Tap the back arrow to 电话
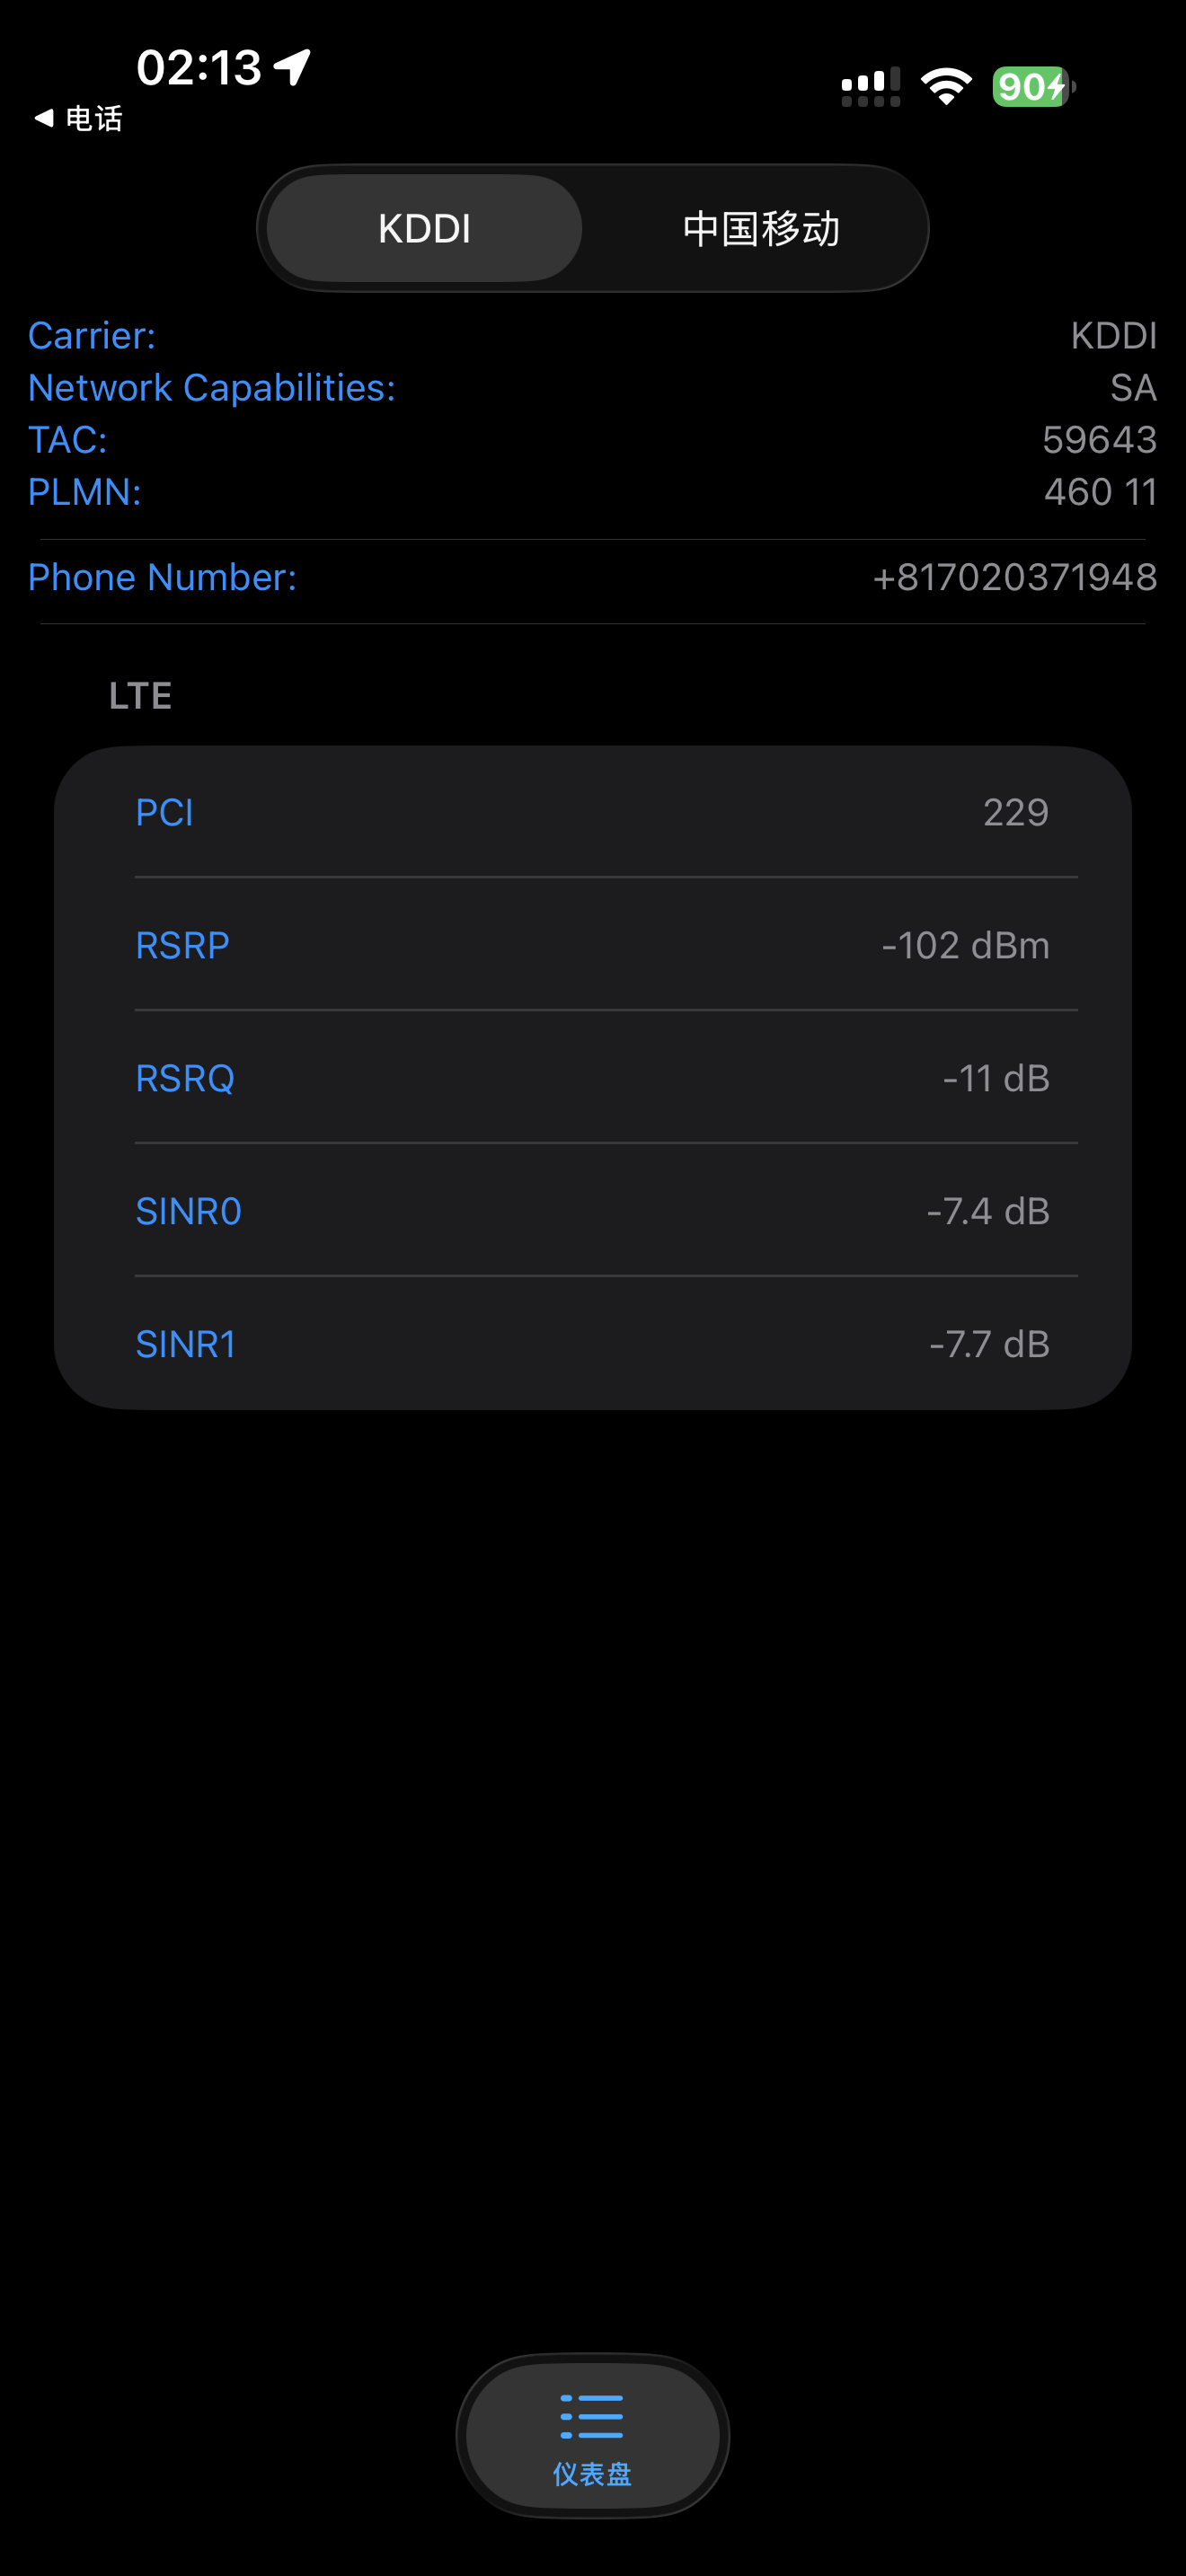The image size is (1186, 2576). (x=44, y=118)
